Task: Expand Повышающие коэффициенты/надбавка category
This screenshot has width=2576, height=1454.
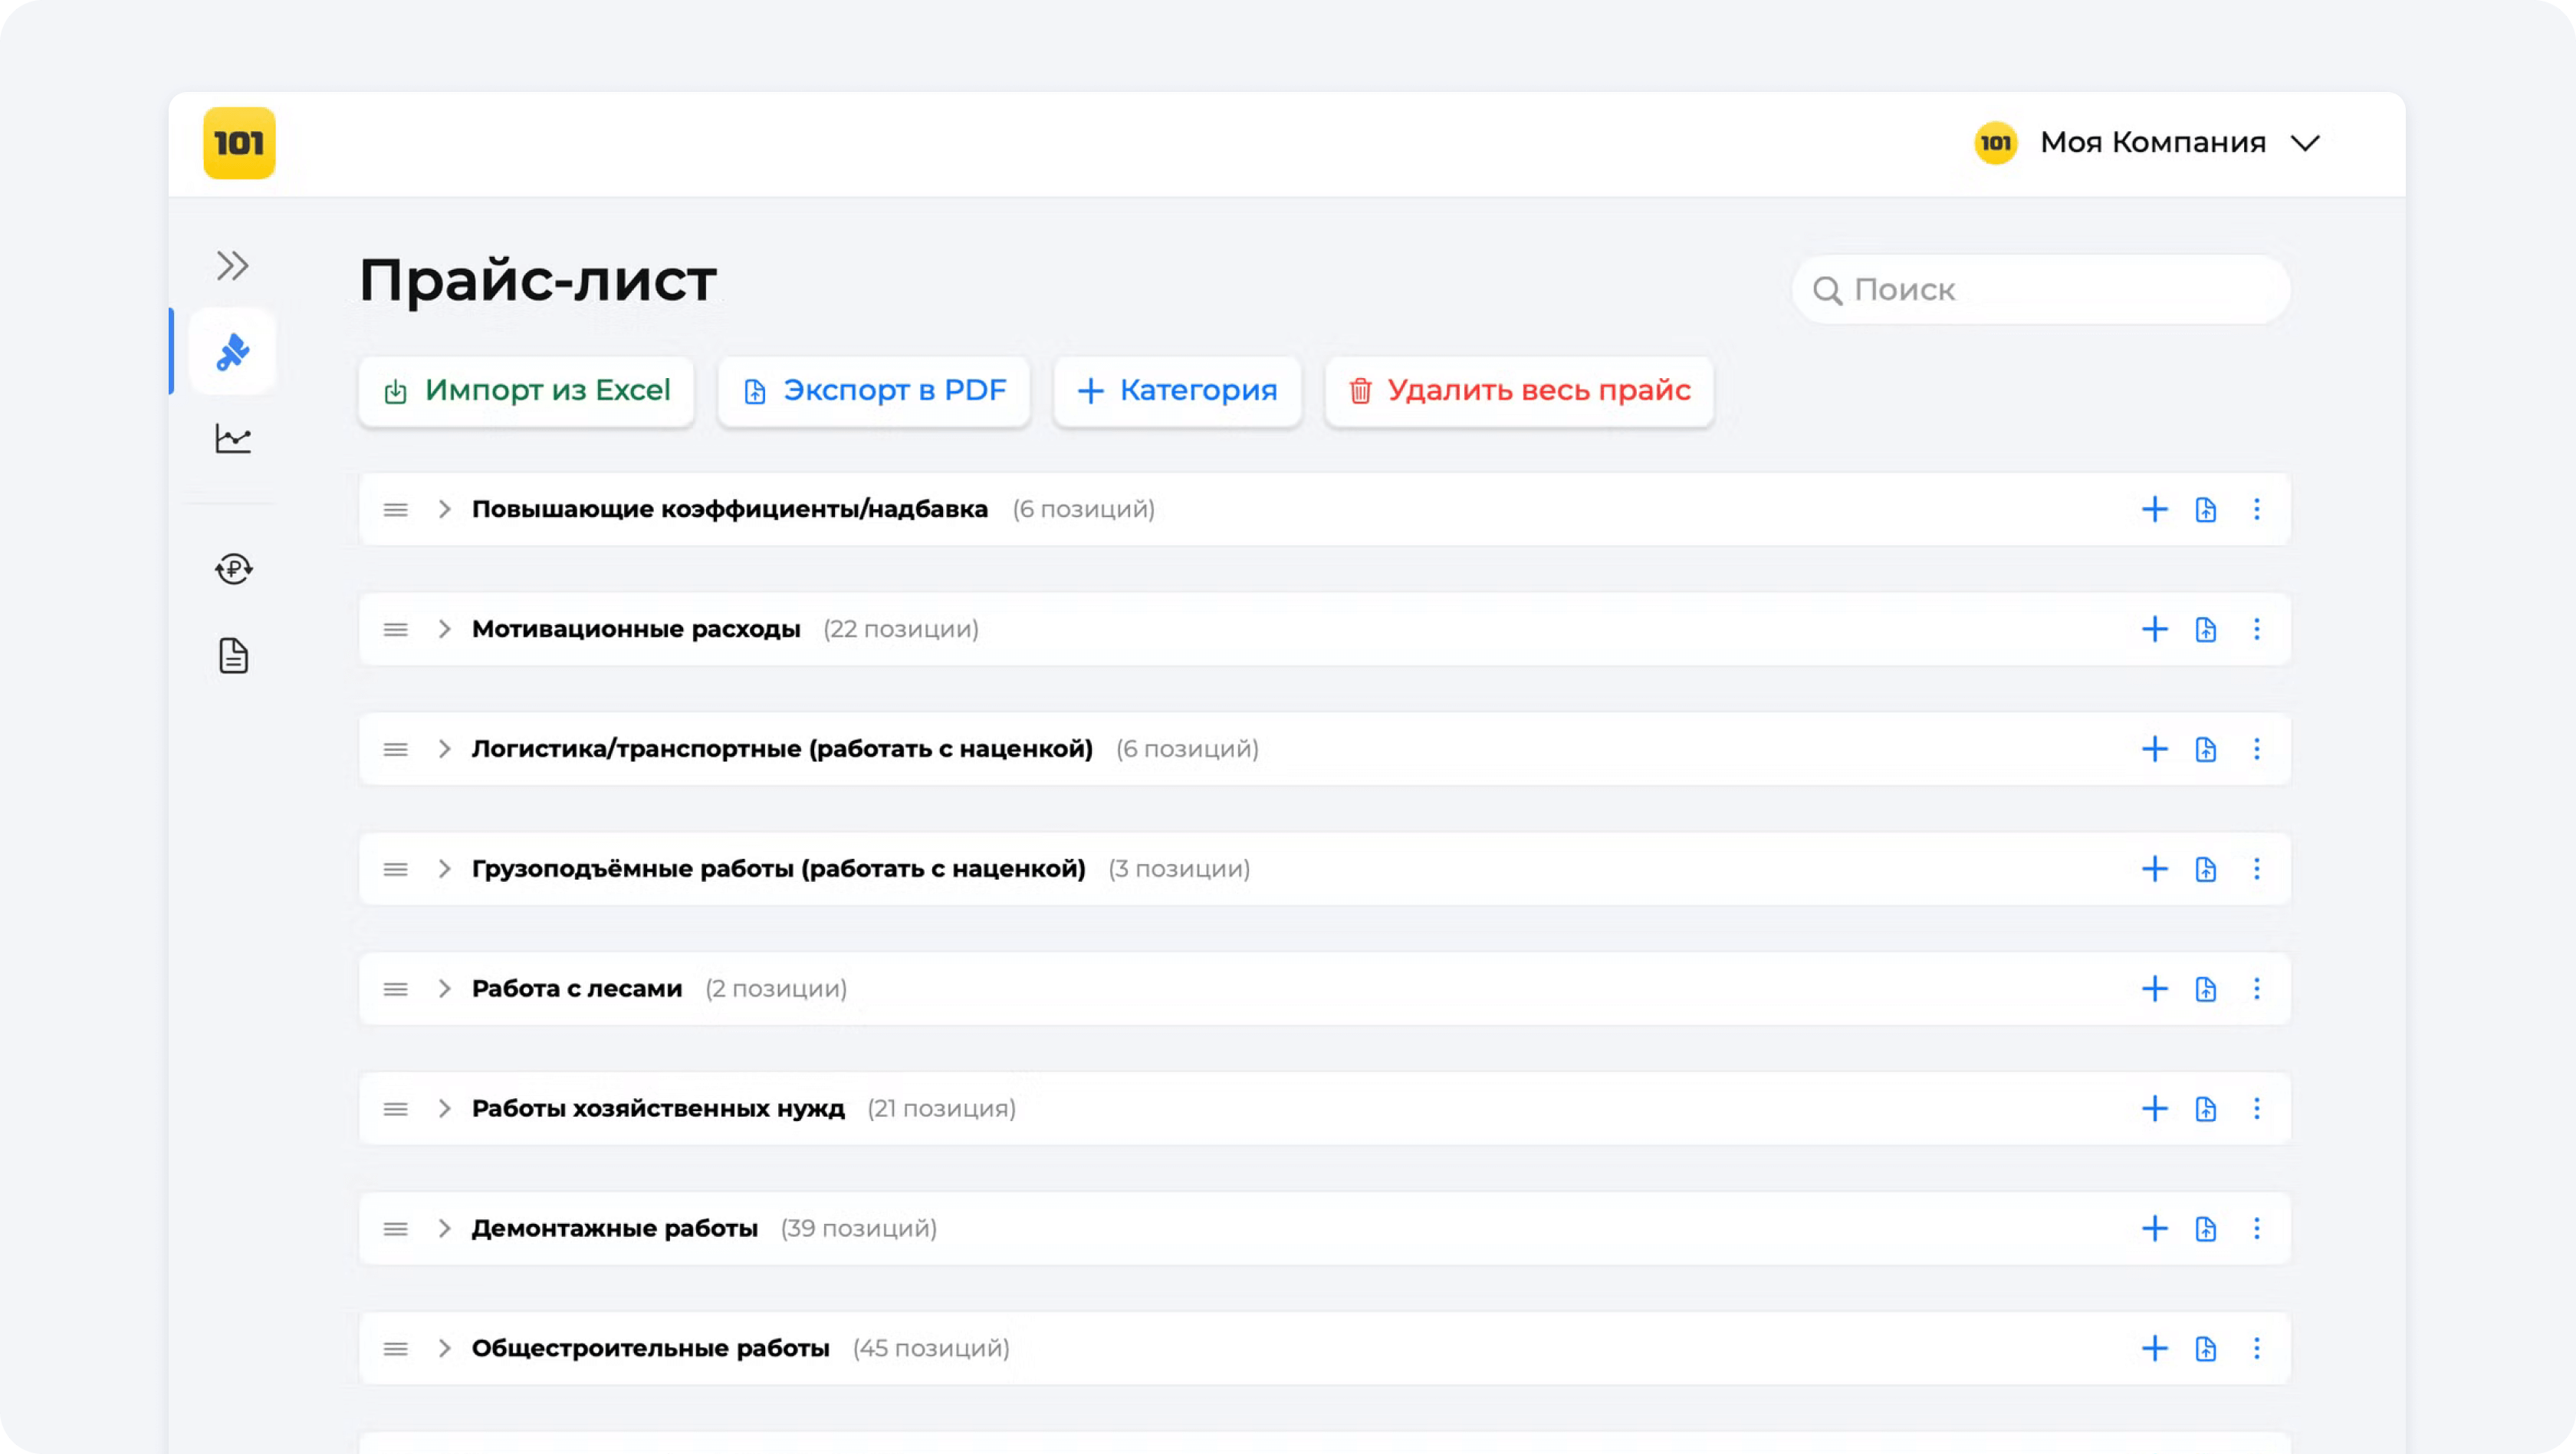Action: [444, 509]
